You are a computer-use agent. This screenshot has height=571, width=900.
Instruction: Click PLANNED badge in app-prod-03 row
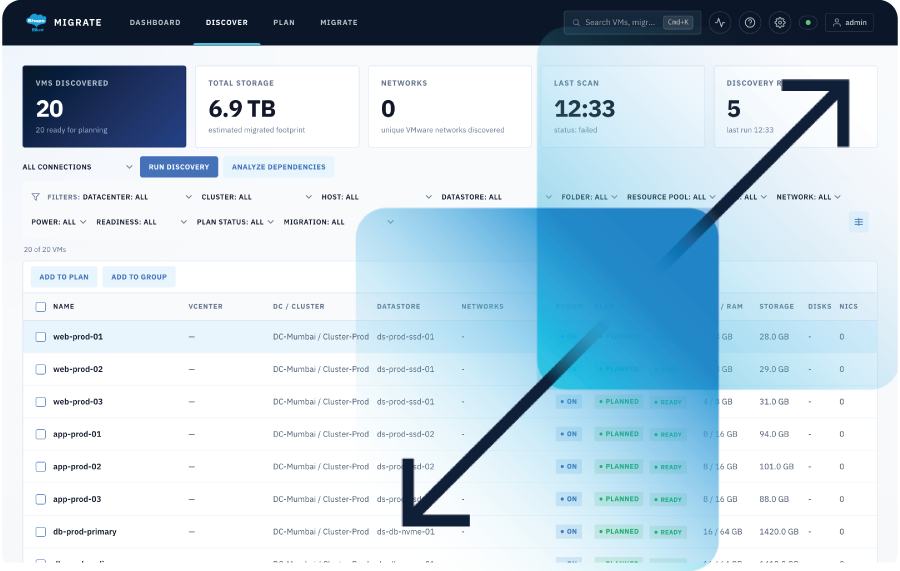(619, 499)
